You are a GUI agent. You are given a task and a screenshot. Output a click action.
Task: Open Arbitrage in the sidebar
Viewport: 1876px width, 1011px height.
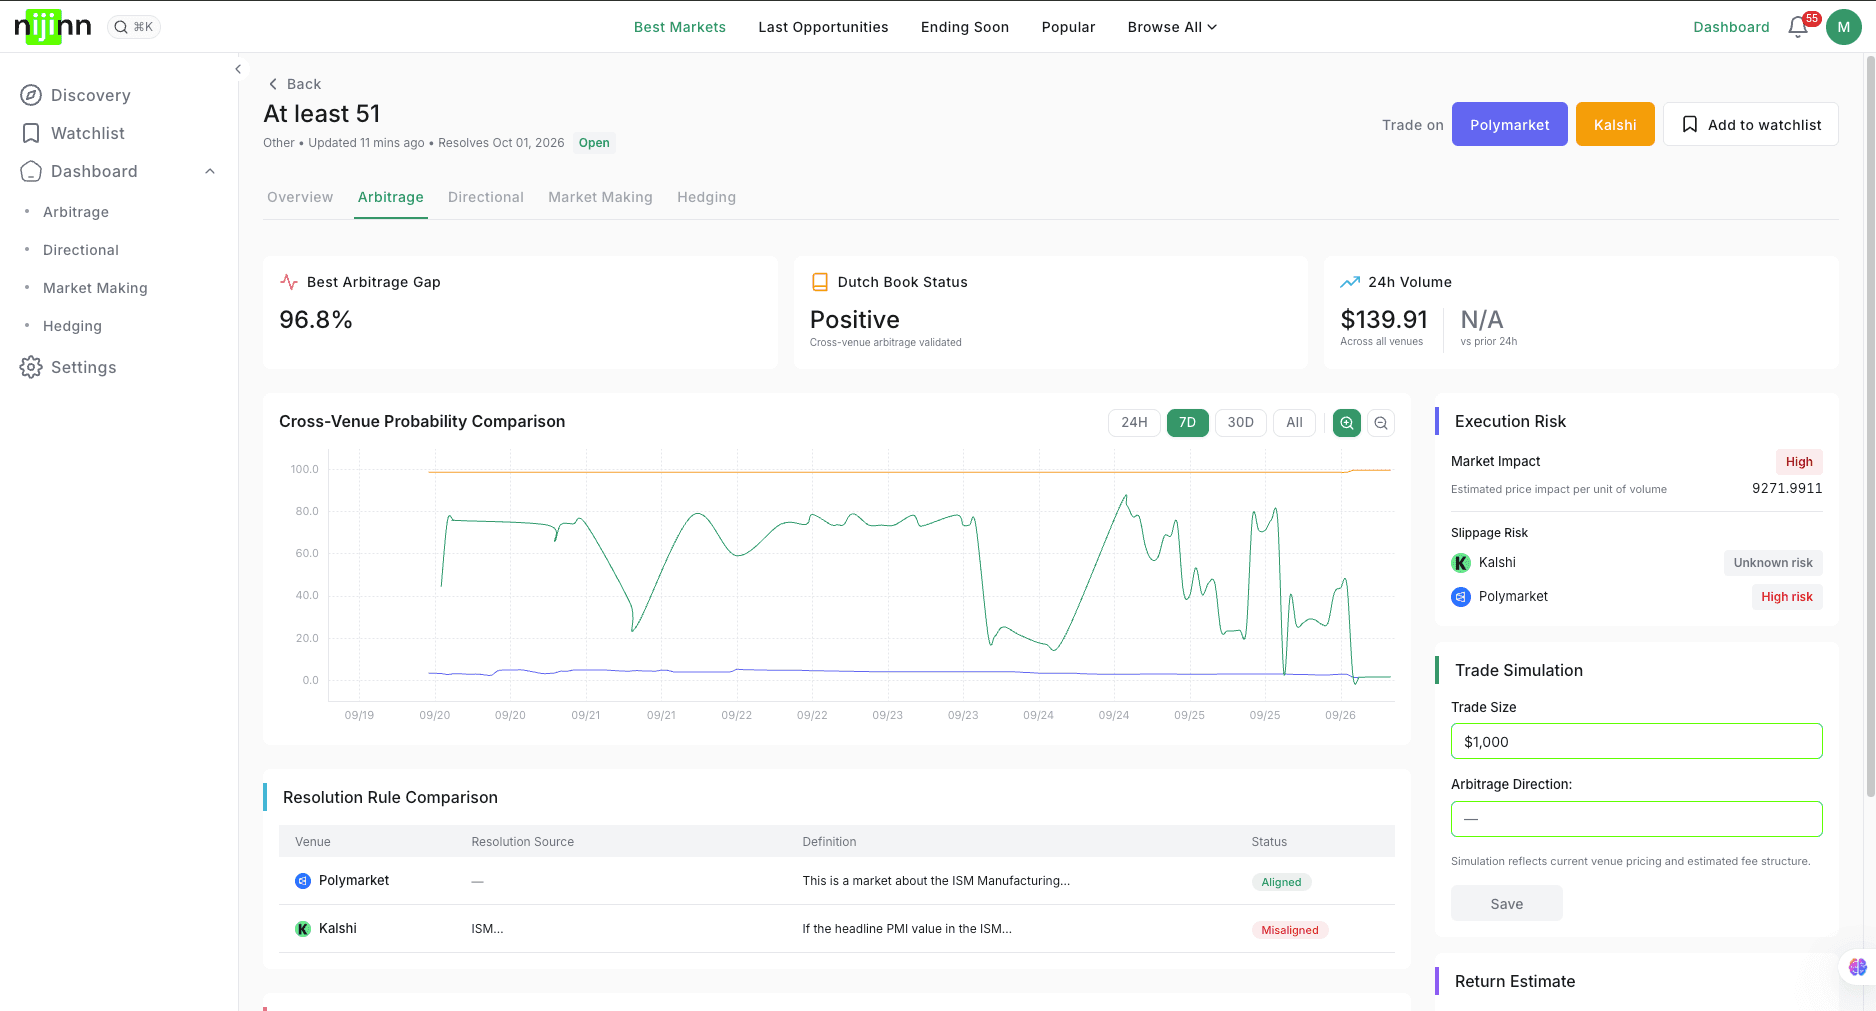[x=76, y=212]
